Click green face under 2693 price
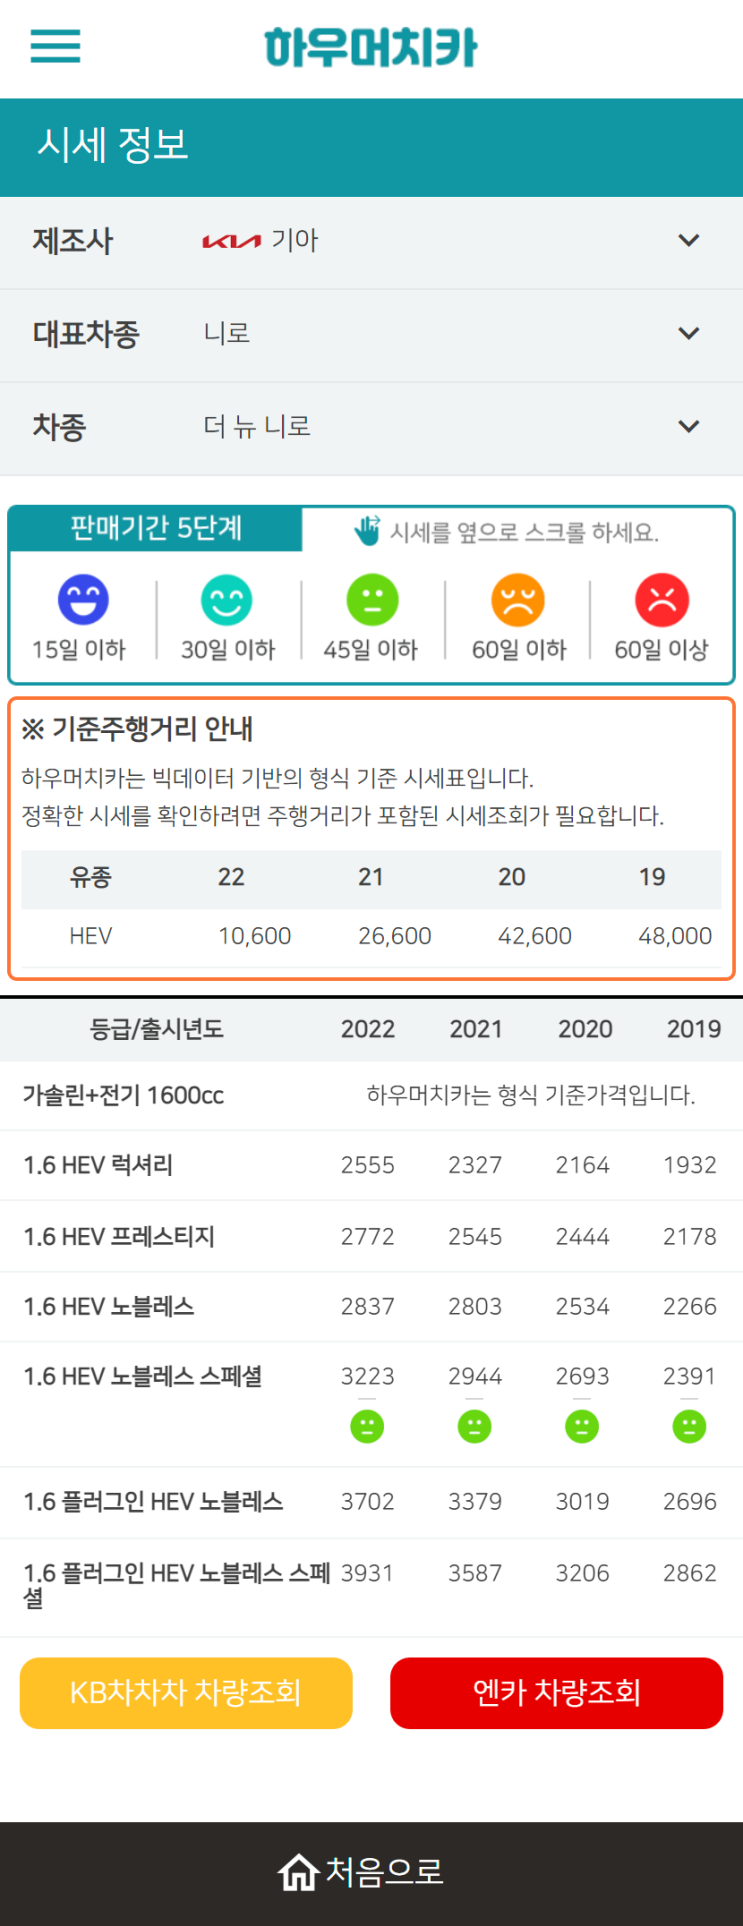 point(582,1426)
